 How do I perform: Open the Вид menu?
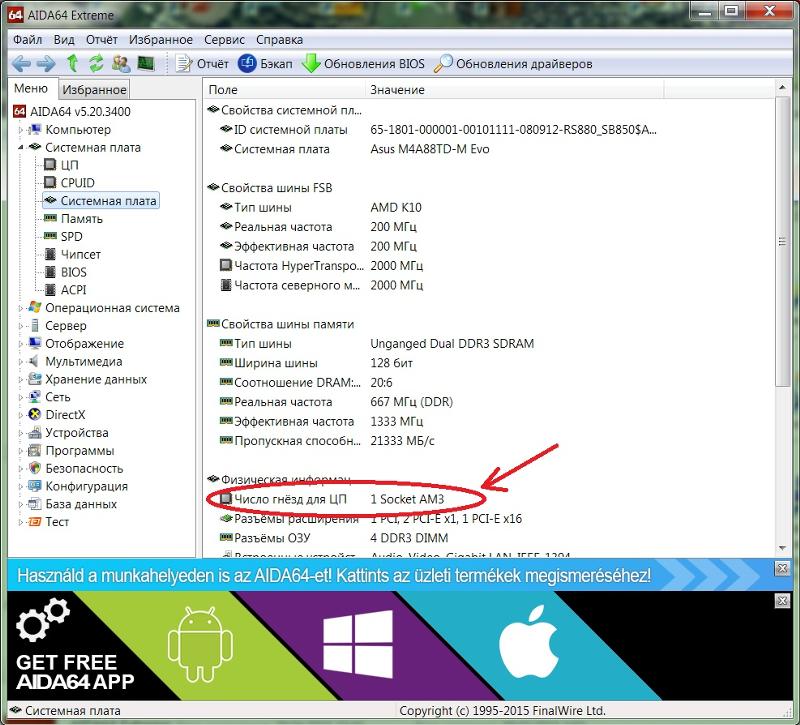pos(64,40)
